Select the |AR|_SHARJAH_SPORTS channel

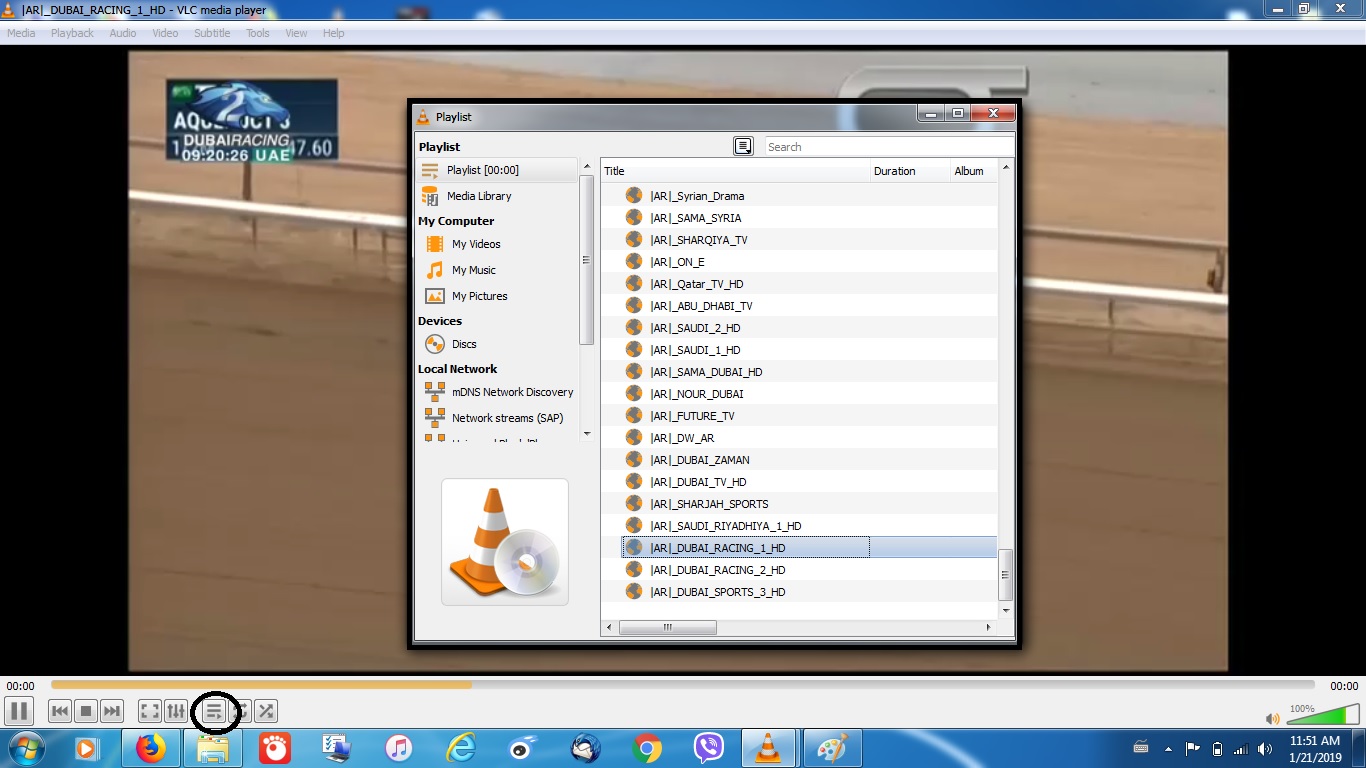pyautogui.click(x=708, y=503)
